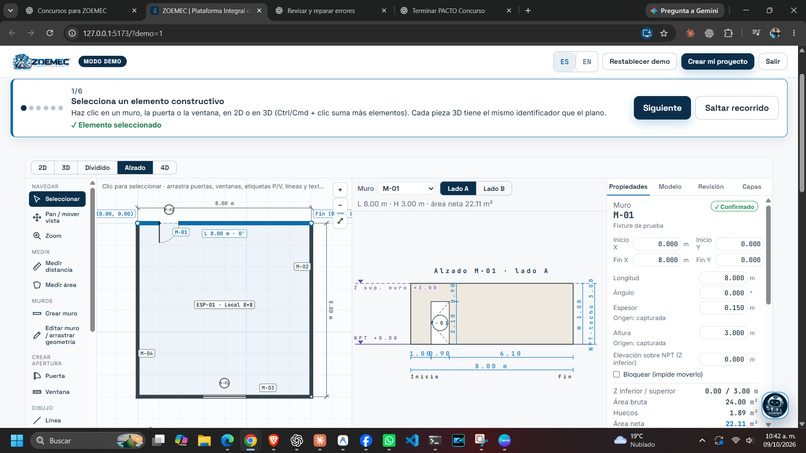Click Restablecer demo
Viewport: 806px width, 453px height.
pyautogui.click(x=639, y=62)
